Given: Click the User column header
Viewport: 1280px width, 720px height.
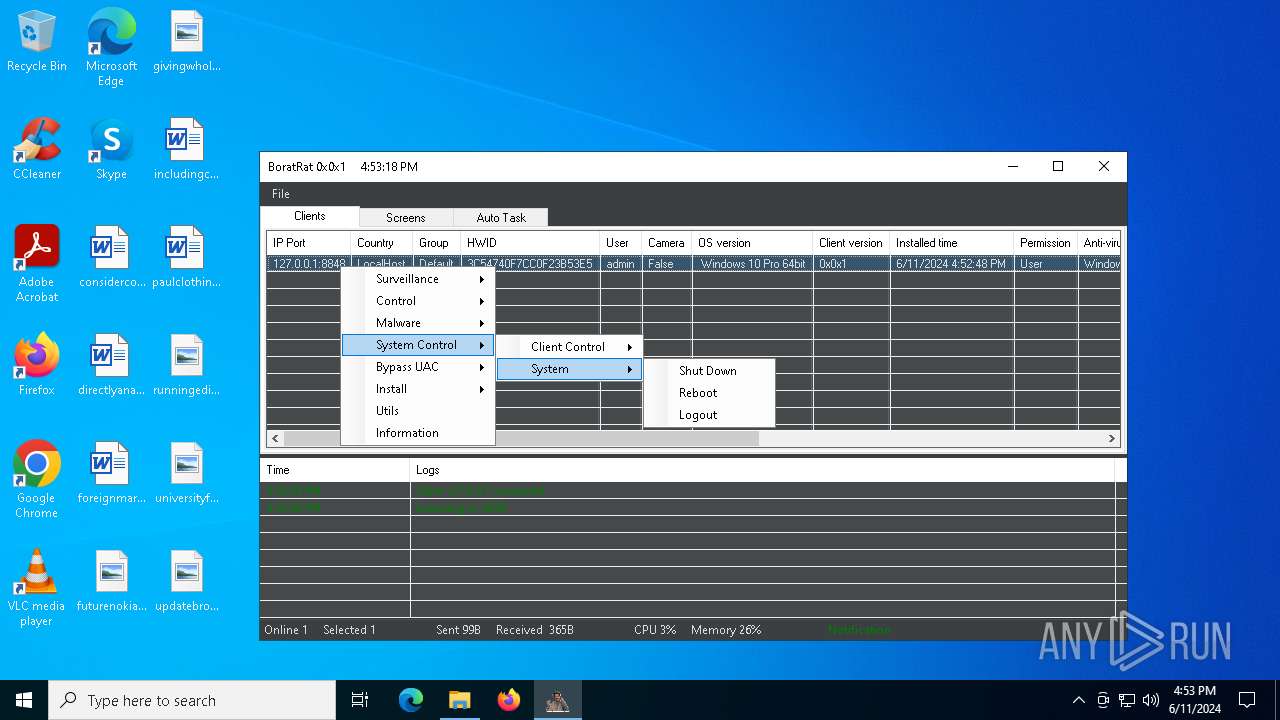Looking at the screenshot, I should (621, 243).
